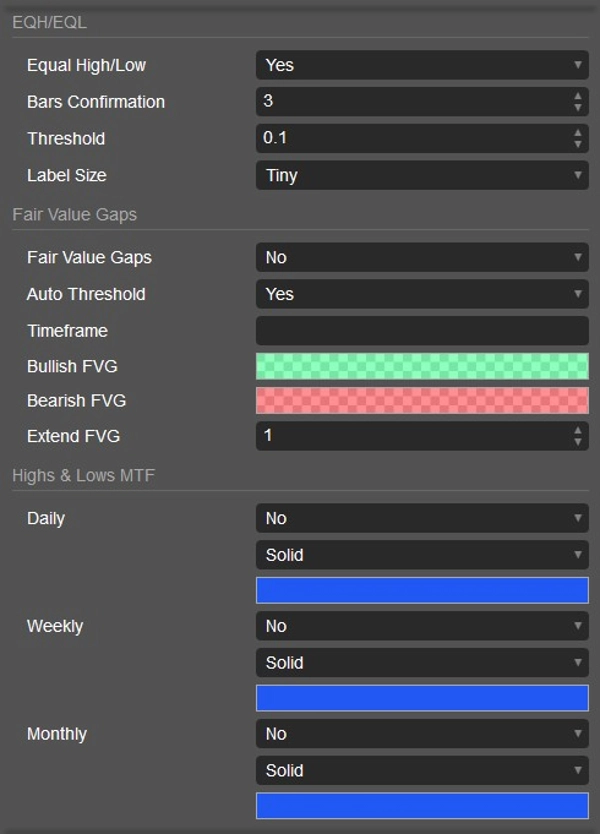The image size is (600, 834).
Task: Expand the Auto Threshold dropdown
Action: (422, 294)
